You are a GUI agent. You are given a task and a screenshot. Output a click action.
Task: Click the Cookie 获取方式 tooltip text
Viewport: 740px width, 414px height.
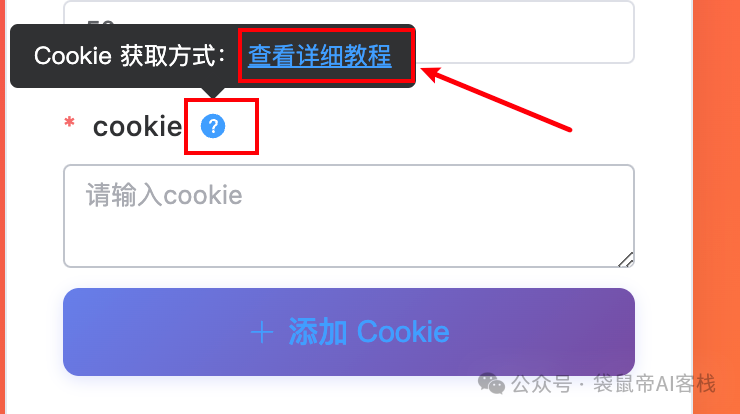[x=130, y=56]
